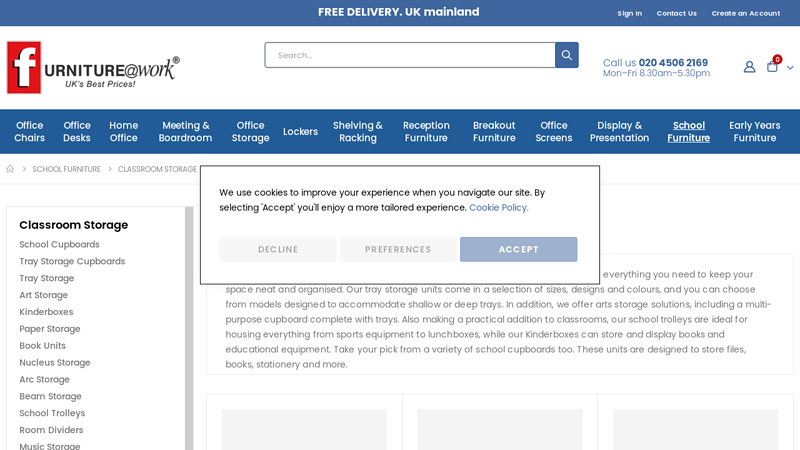Open the user account icon
This screenshot has height=450, width=800.
(749, 67)
